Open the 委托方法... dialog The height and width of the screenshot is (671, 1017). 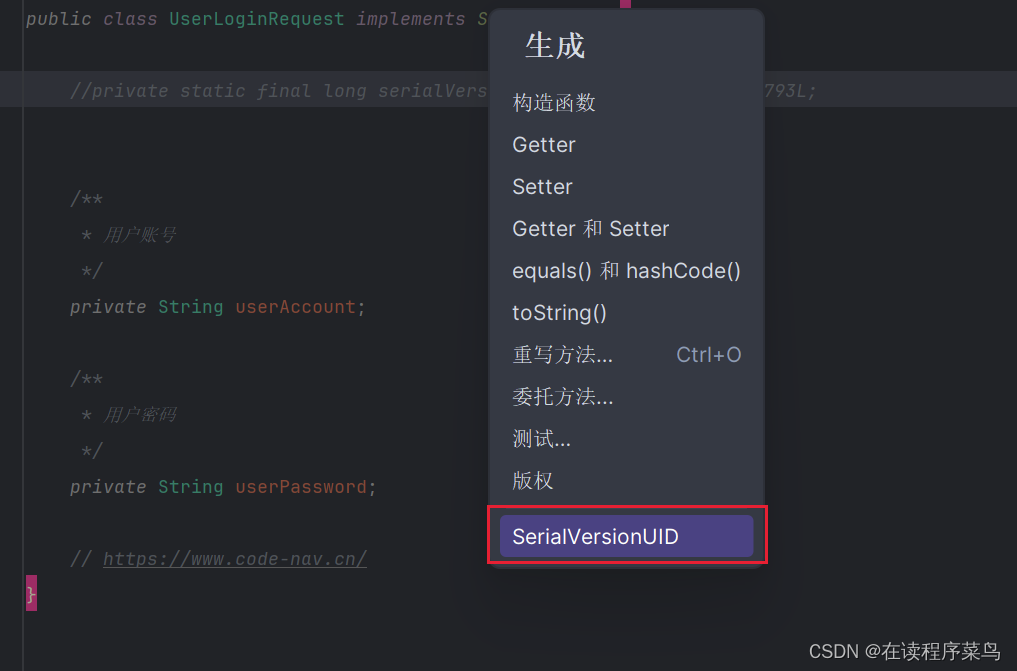coord(562,396)
